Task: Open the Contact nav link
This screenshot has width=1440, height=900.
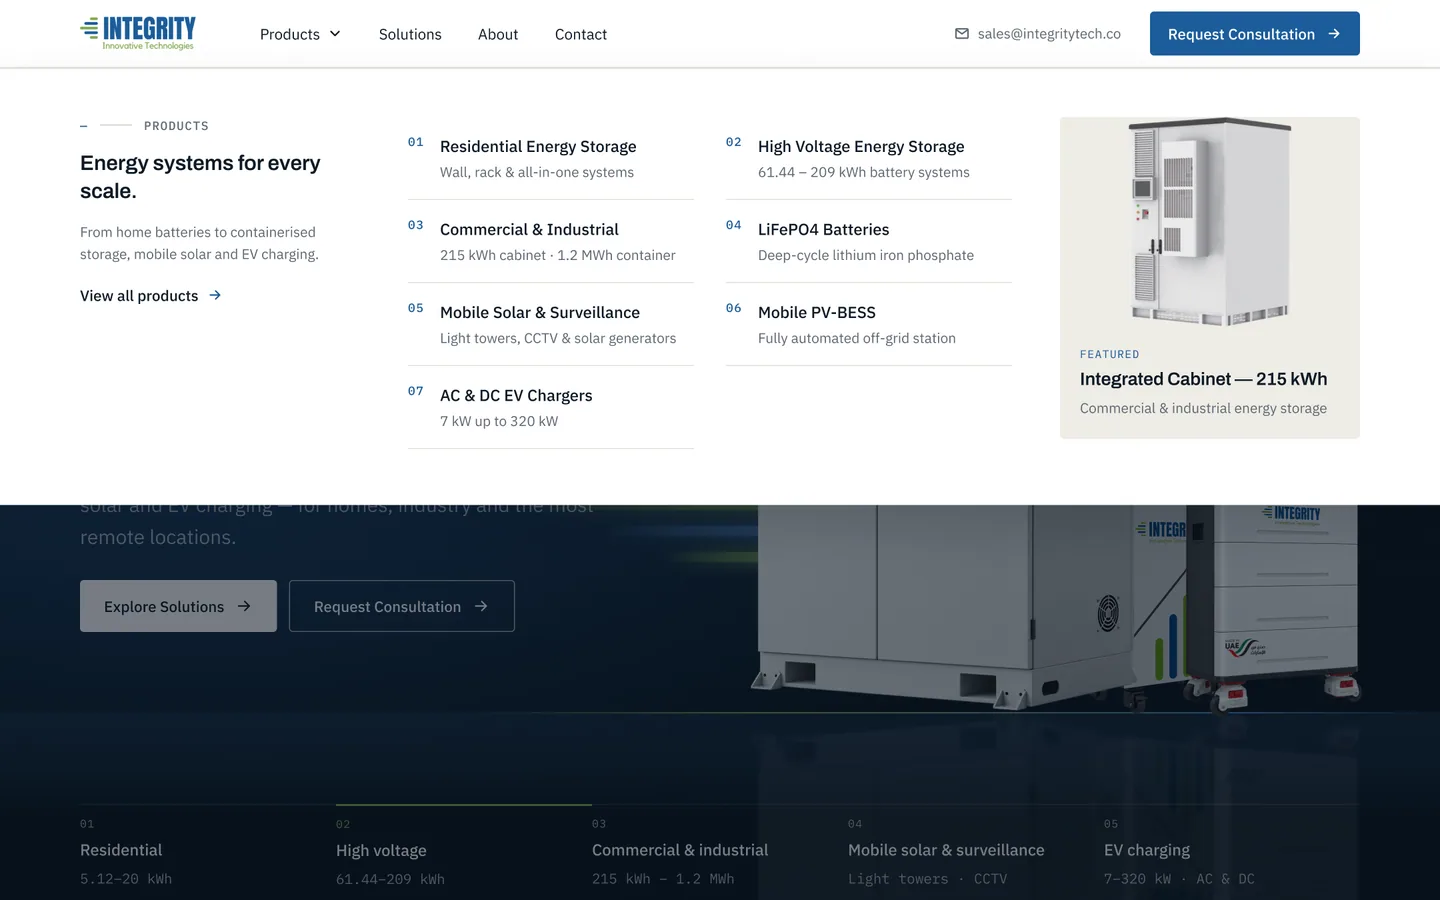Action: [581, 34]
